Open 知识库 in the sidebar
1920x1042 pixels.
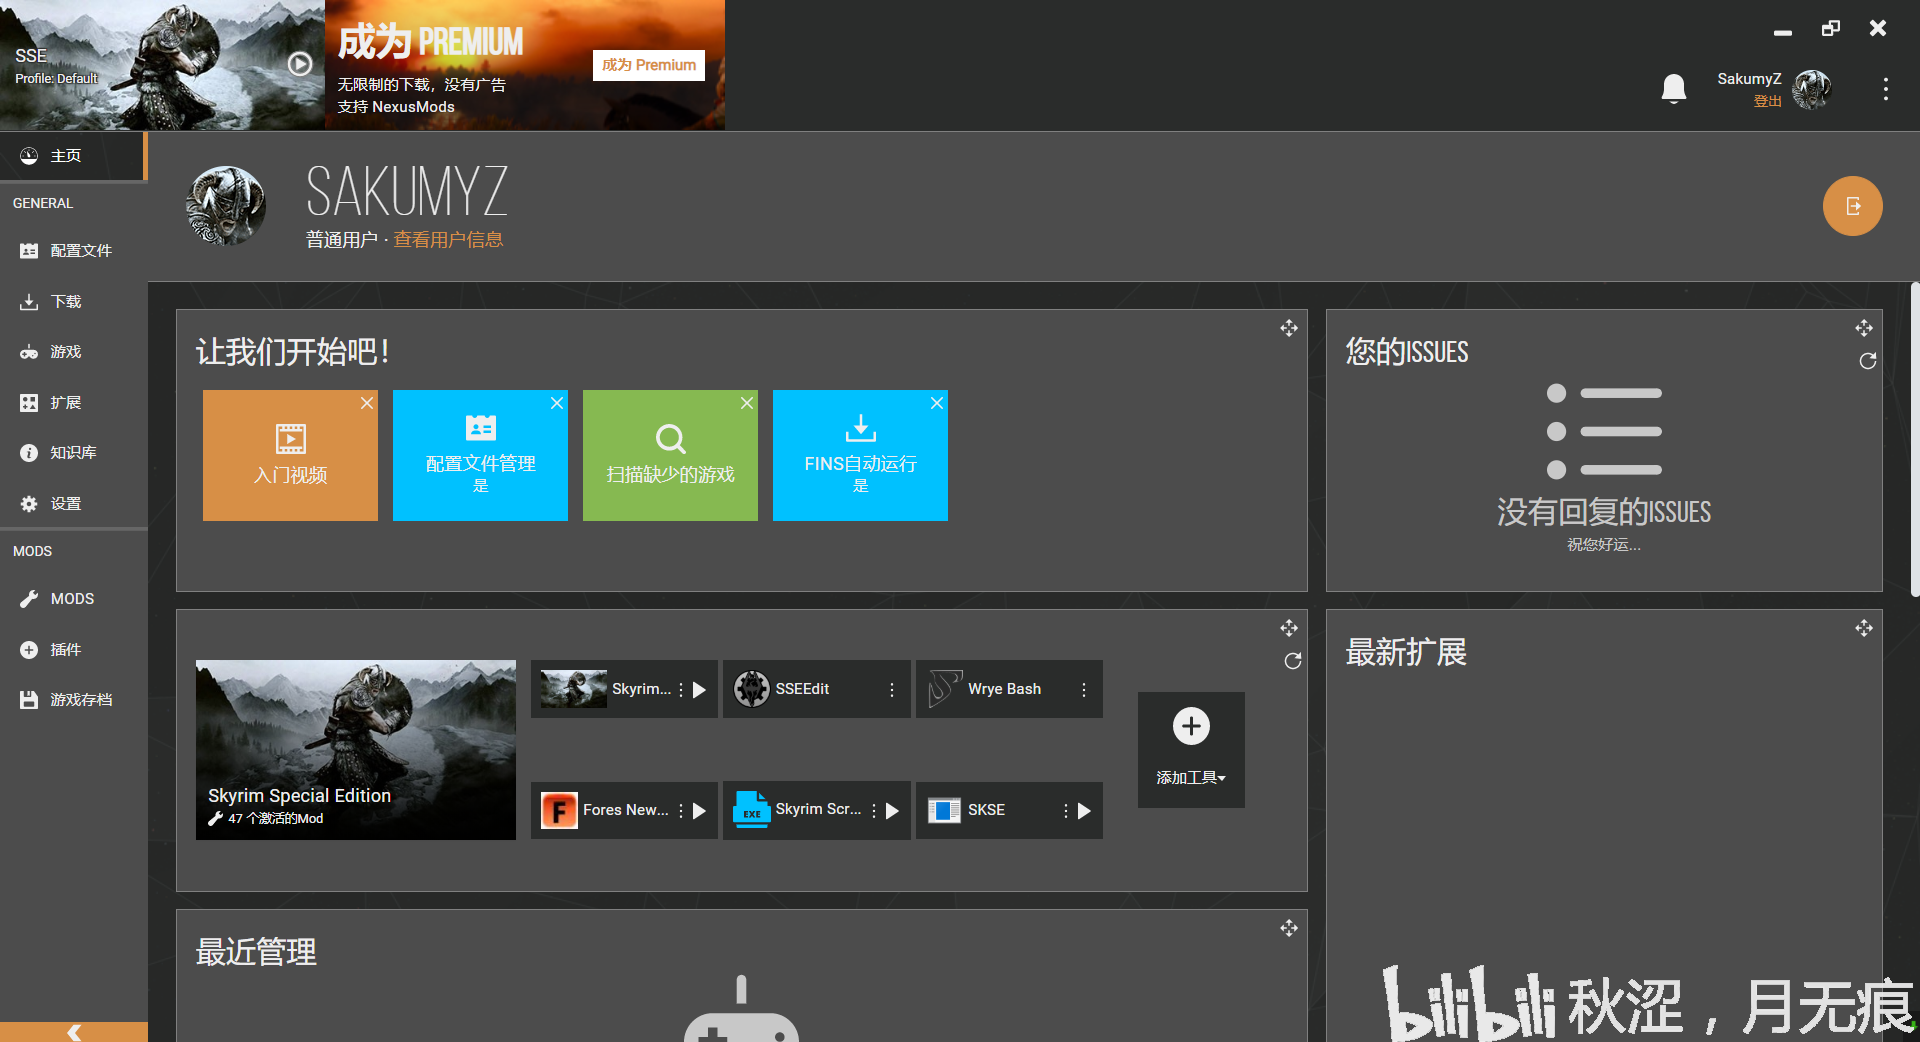(x=73, y=453)
